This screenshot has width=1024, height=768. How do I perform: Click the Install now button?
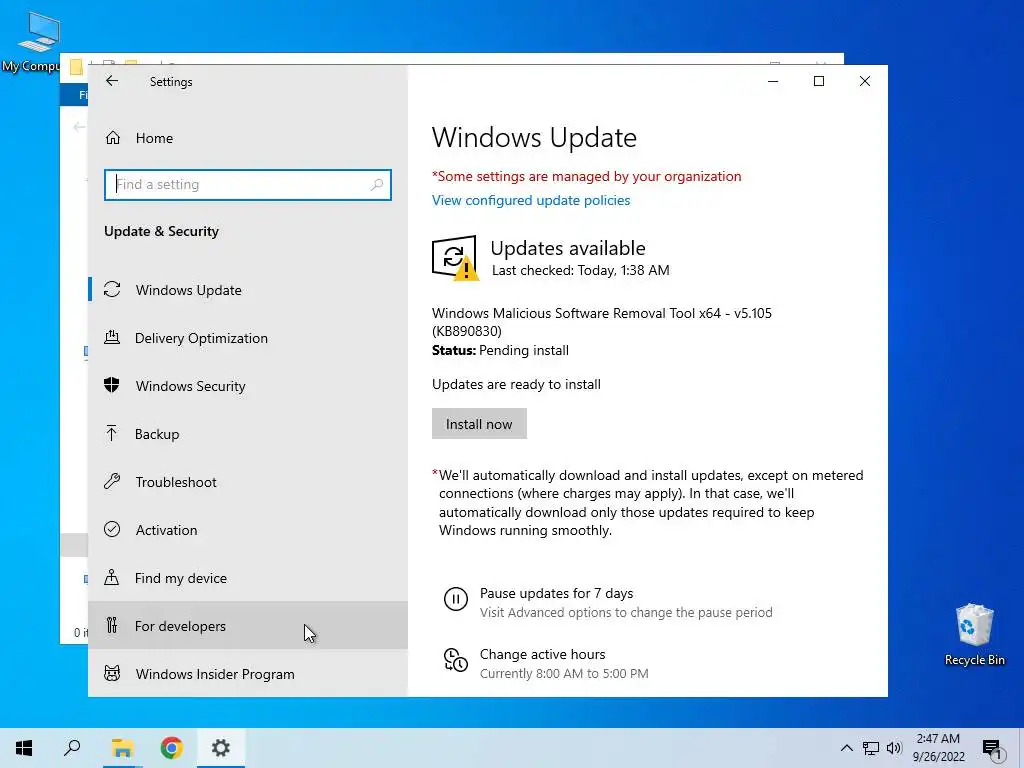[x=479, y=424]
